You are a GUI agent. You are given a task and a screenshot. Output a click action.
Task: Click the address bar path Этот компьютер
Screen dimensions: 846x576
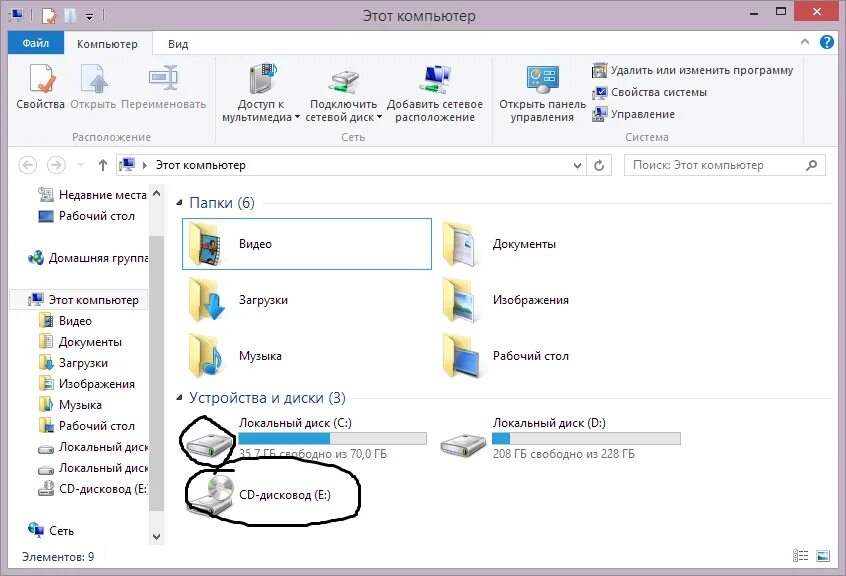201,165
